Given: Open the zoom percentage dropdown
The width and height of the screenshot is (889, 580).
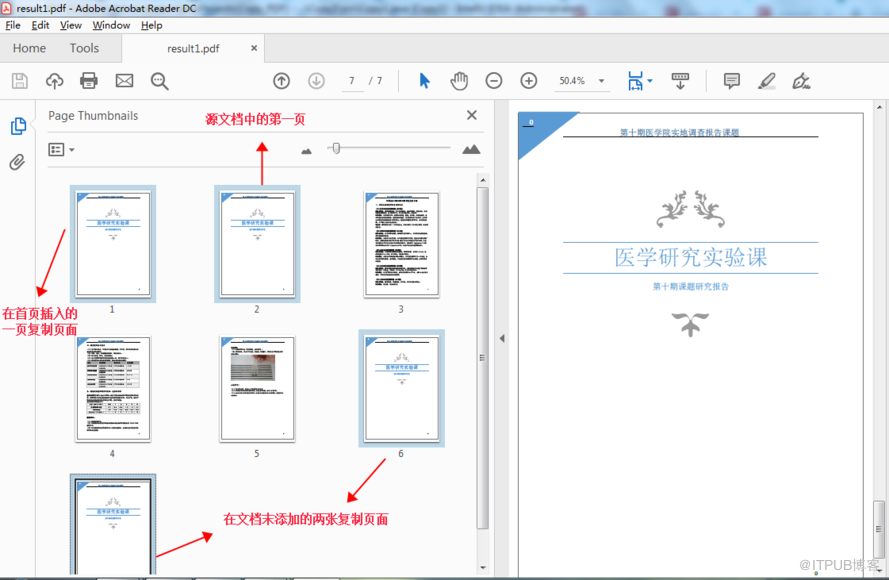Looking at the screenshot, I should (x=602, y=81).
